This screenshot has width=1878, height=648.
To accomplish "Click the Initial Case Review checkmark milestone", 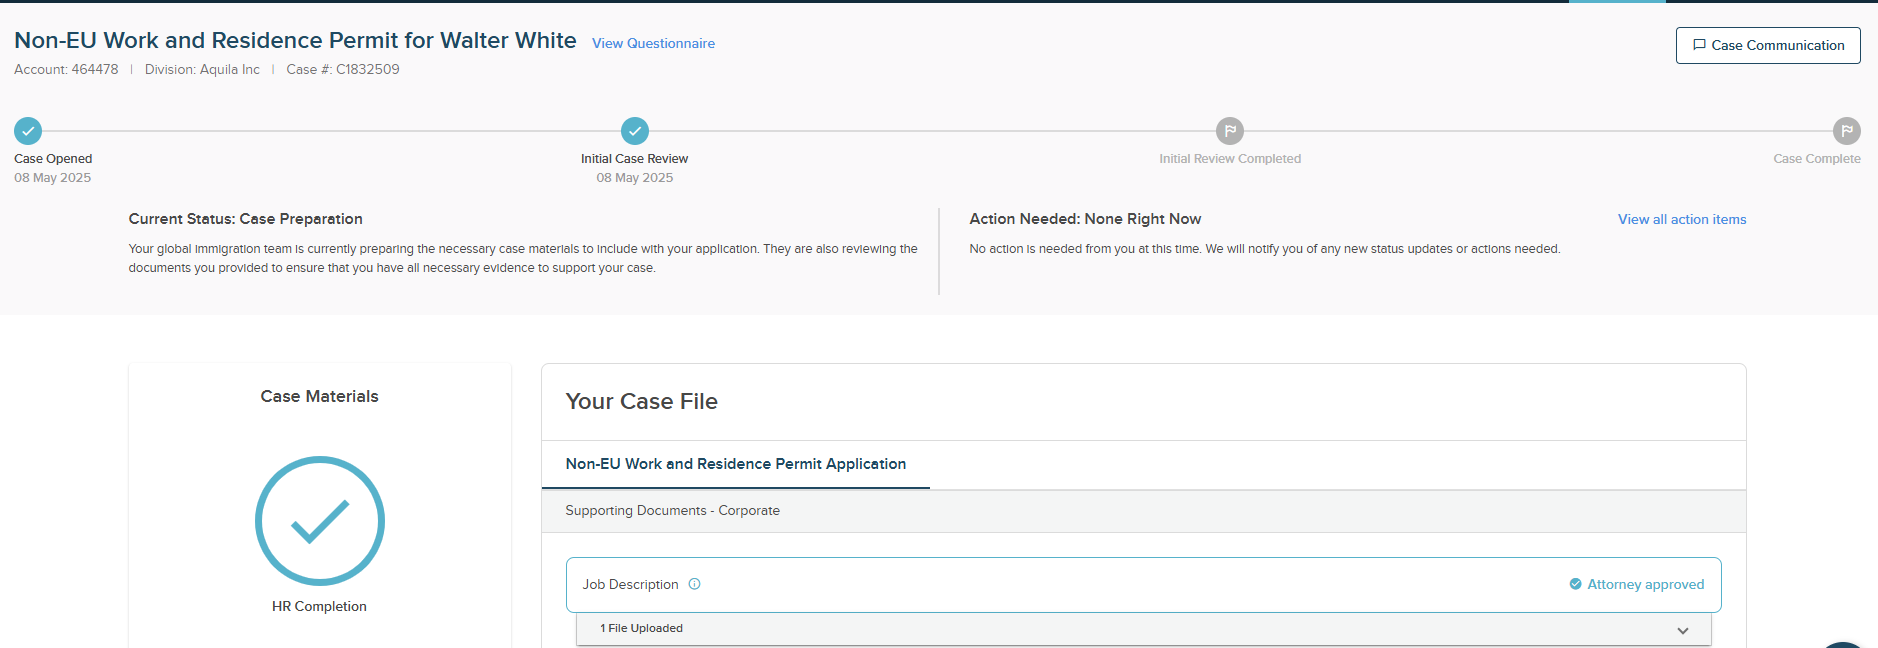I will tap(635, 131).
